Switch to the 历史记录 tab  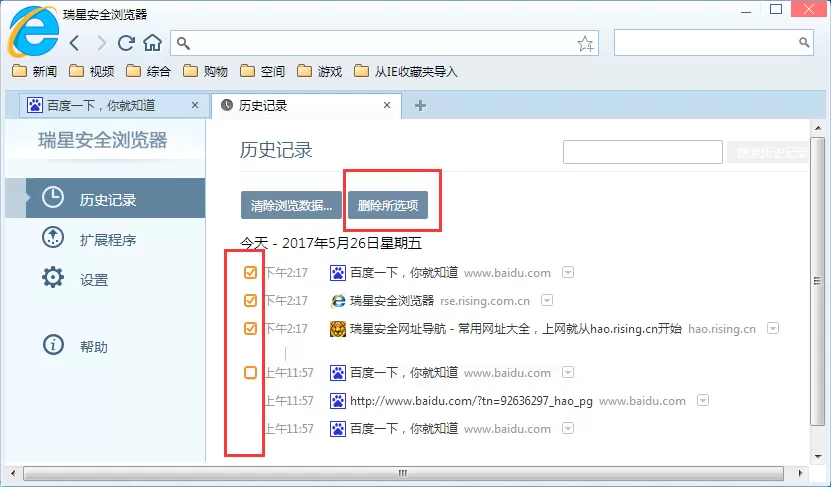point(306,105)
